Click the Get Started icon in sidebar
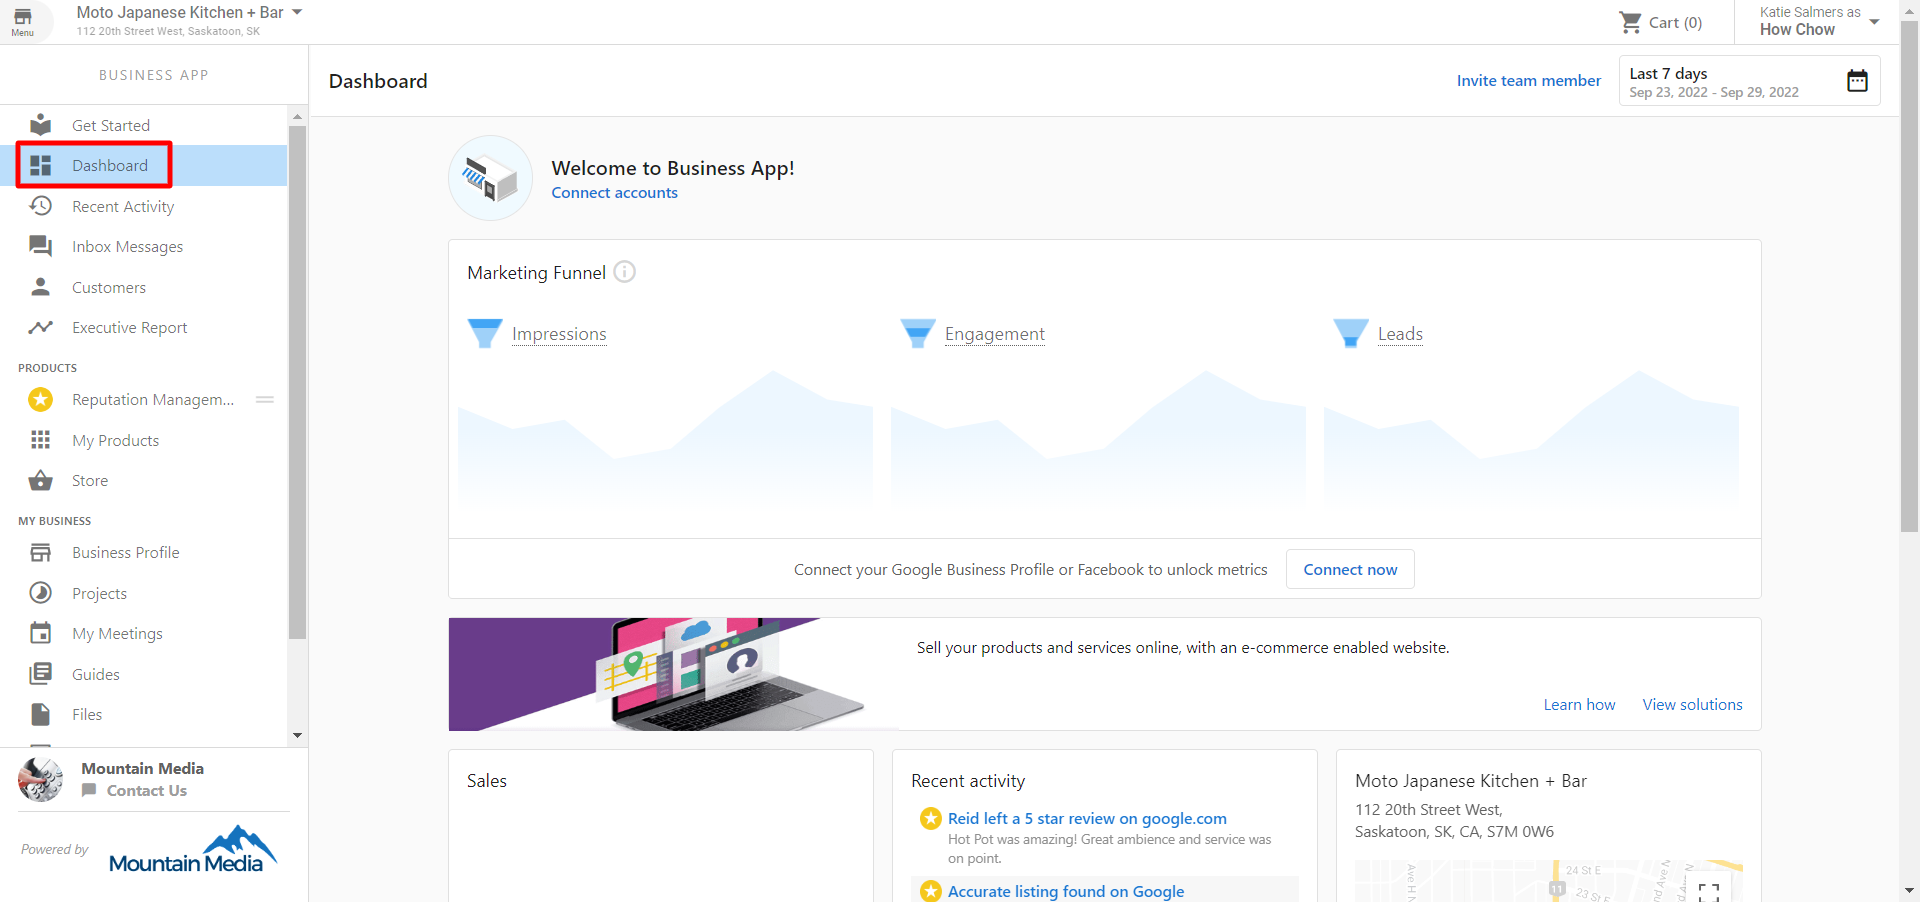This screenshot has height=902, width=1920. 41,125
